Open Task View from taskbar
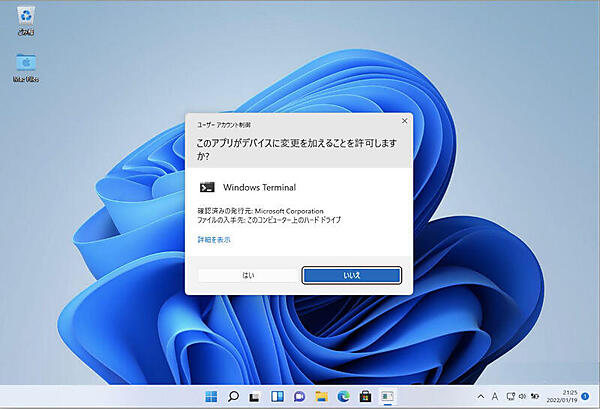This screenshot has width=600, height=409. point(256,396)
